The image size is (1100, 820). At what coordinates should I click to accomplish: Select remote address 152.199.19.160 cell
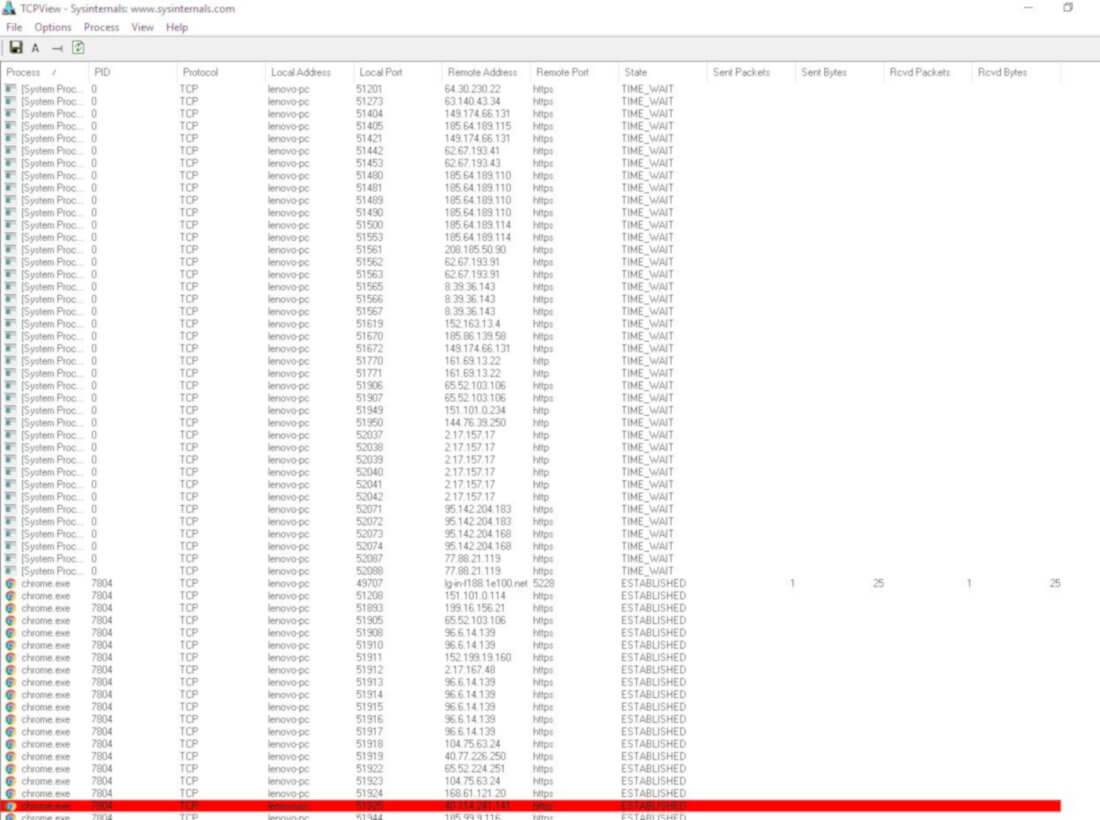pos(478,657)
